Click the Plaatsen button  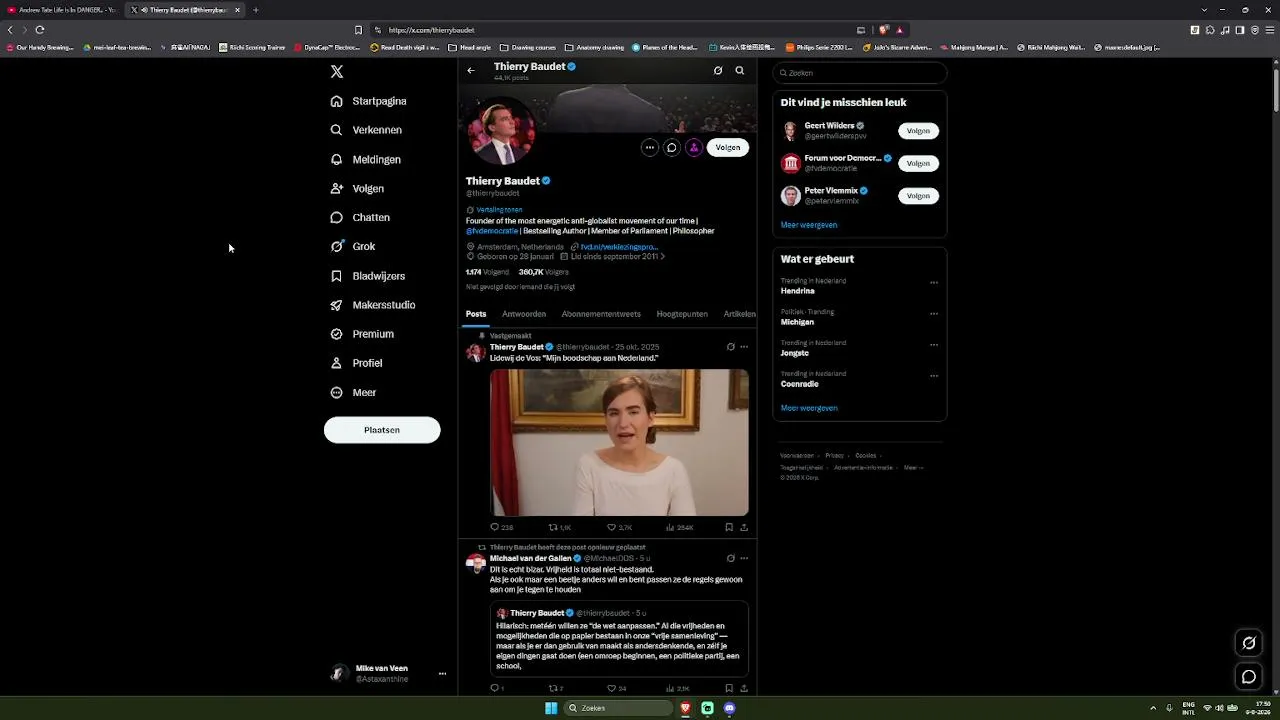coord(382,430)
